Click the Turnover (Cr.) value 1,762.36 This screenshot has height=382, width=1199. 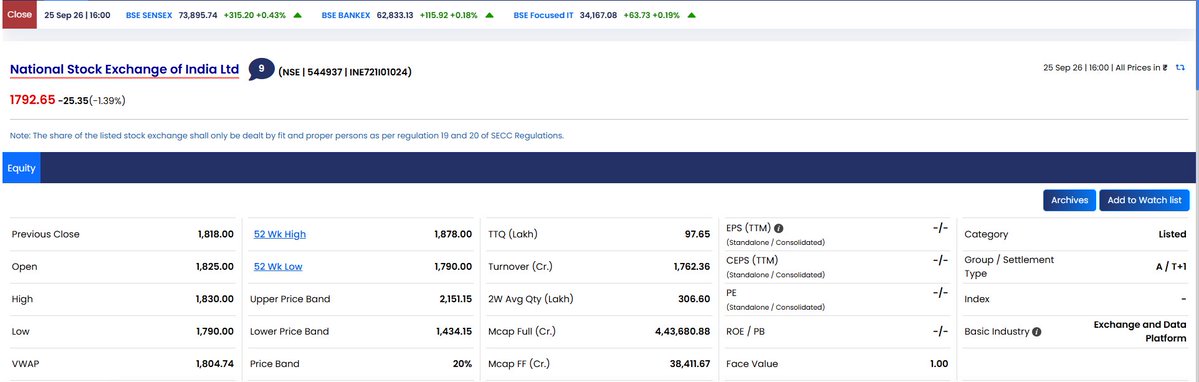(x=691, y=267)
